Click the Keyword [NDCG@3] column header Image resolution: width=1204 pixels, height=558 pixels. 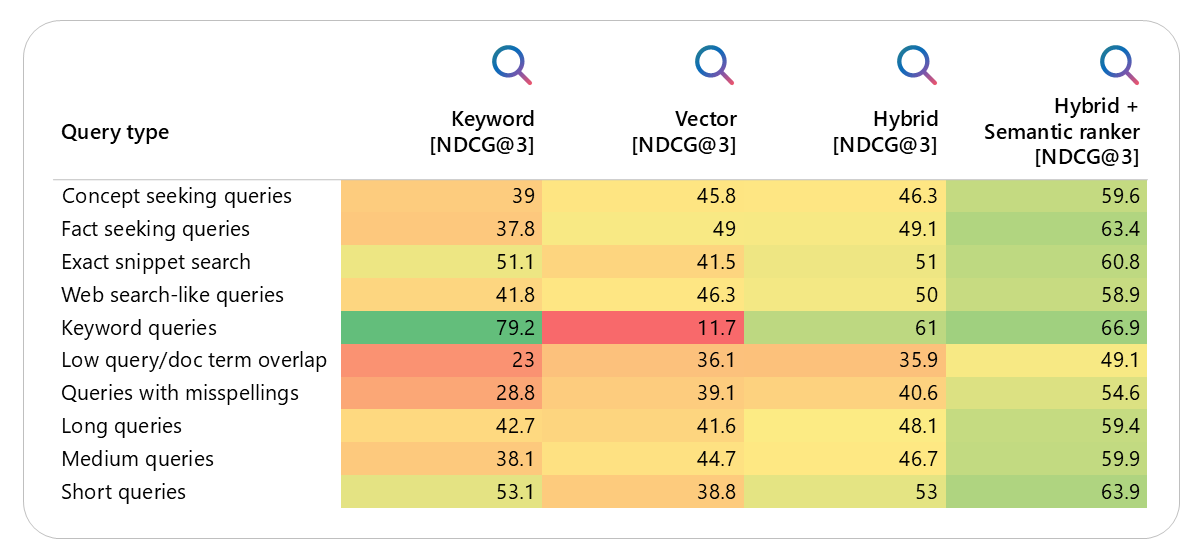coord(482,132)
